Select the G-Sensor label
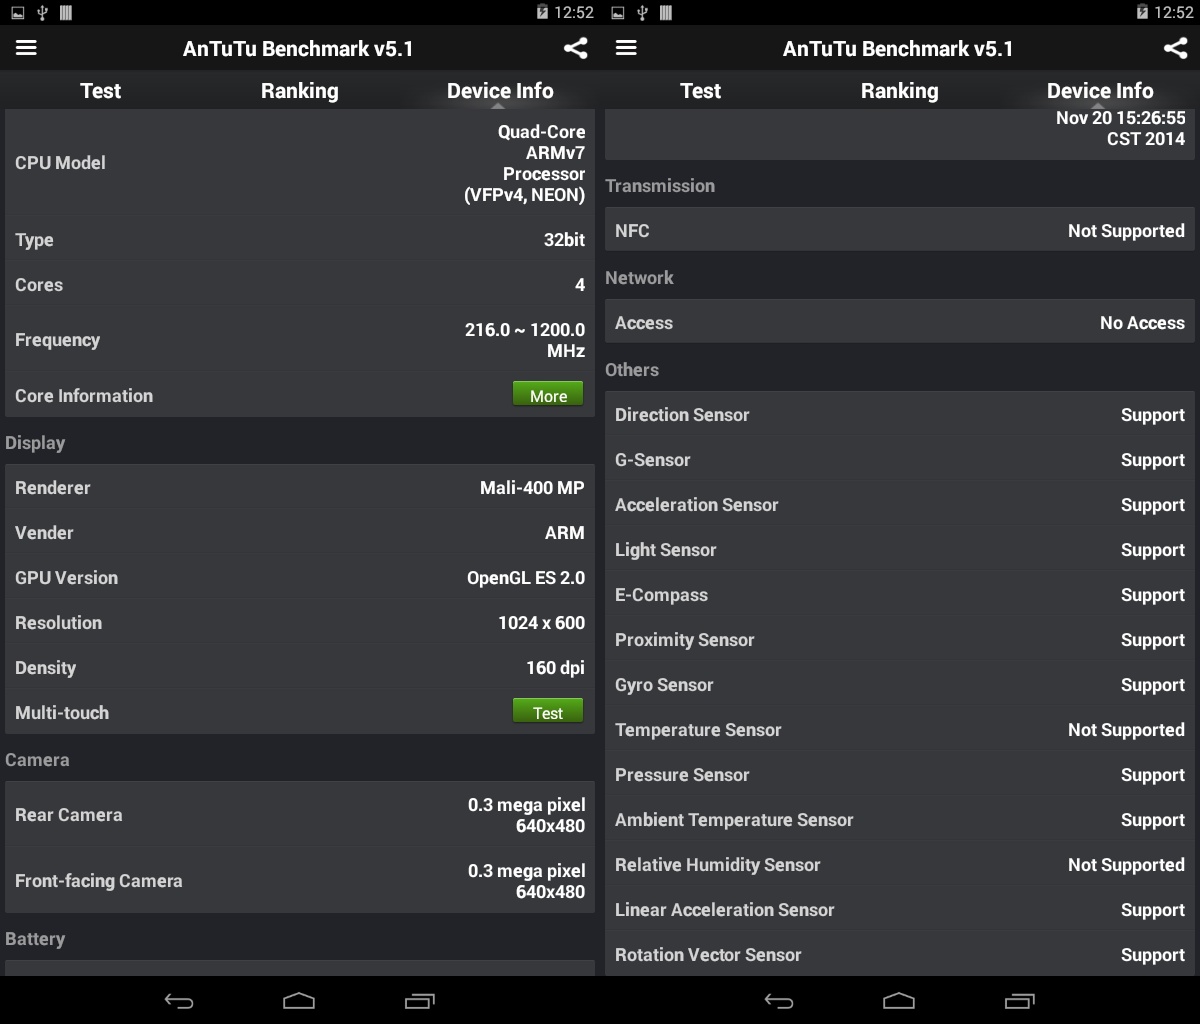 653,460
